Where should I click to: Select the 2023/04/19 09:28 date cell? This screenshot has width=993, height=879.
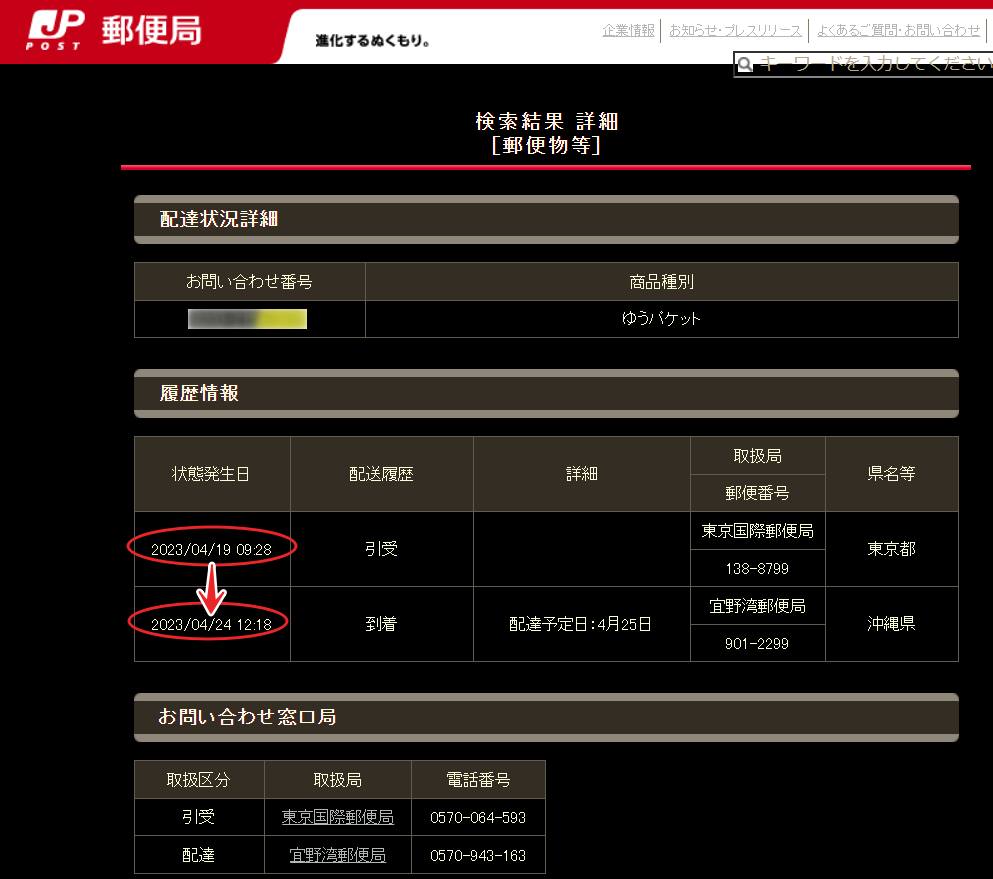(211, 549)
